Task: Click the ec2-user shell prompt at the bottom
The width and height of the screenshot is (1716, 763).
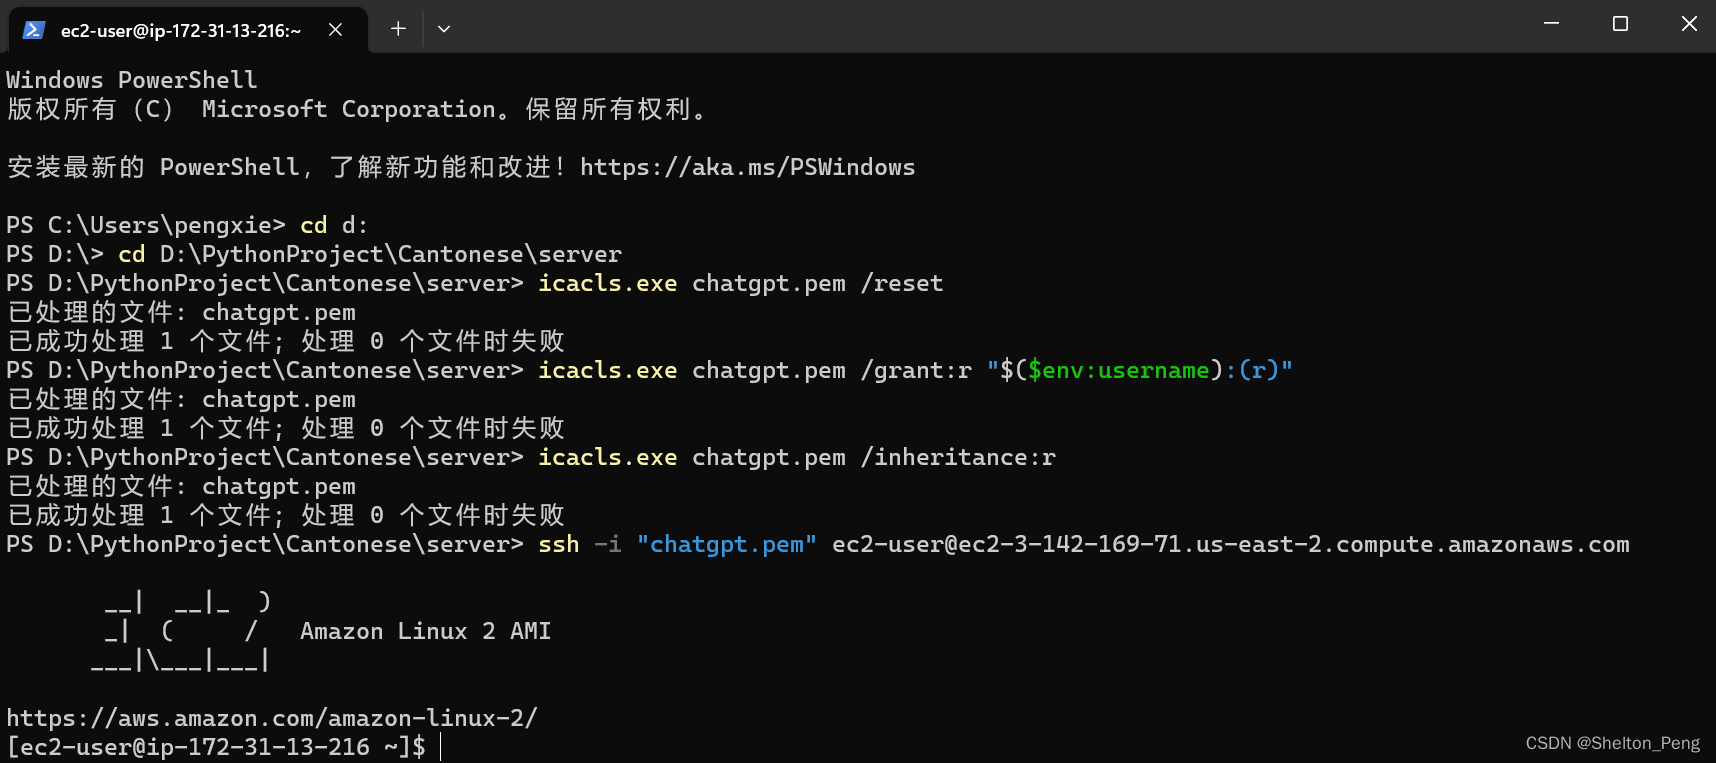Action: click(x=216, y=747)
